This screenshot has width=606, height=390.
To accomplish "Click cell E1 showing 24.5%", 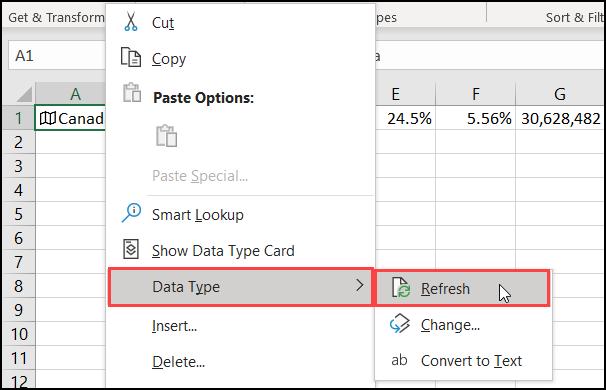I will [405, 118].
